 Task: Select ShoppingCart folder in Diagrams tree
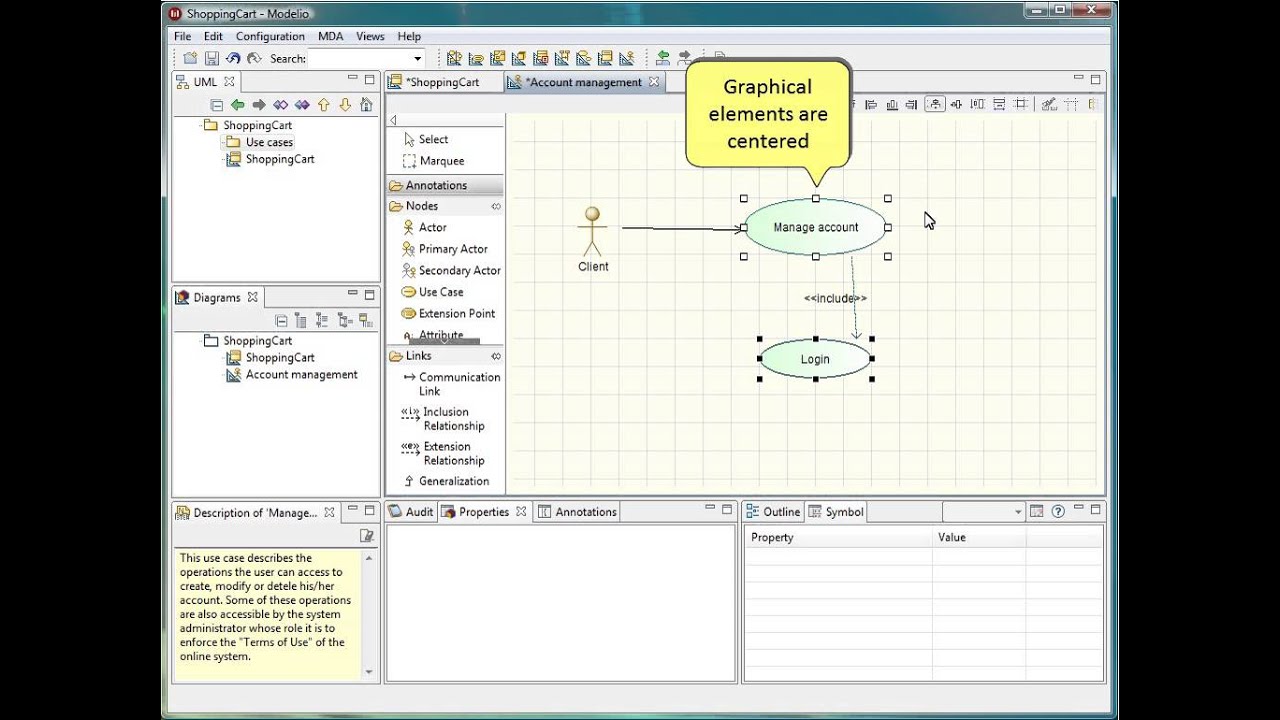pyautogui.click(x=248, y=341)
